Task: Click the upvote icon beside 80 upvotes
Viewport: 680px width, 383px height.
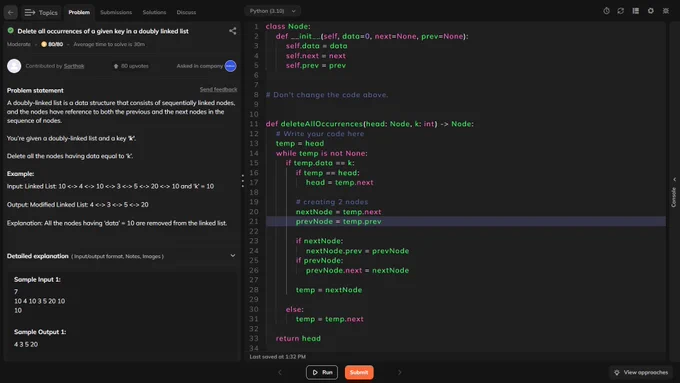Action: point(116,66)
